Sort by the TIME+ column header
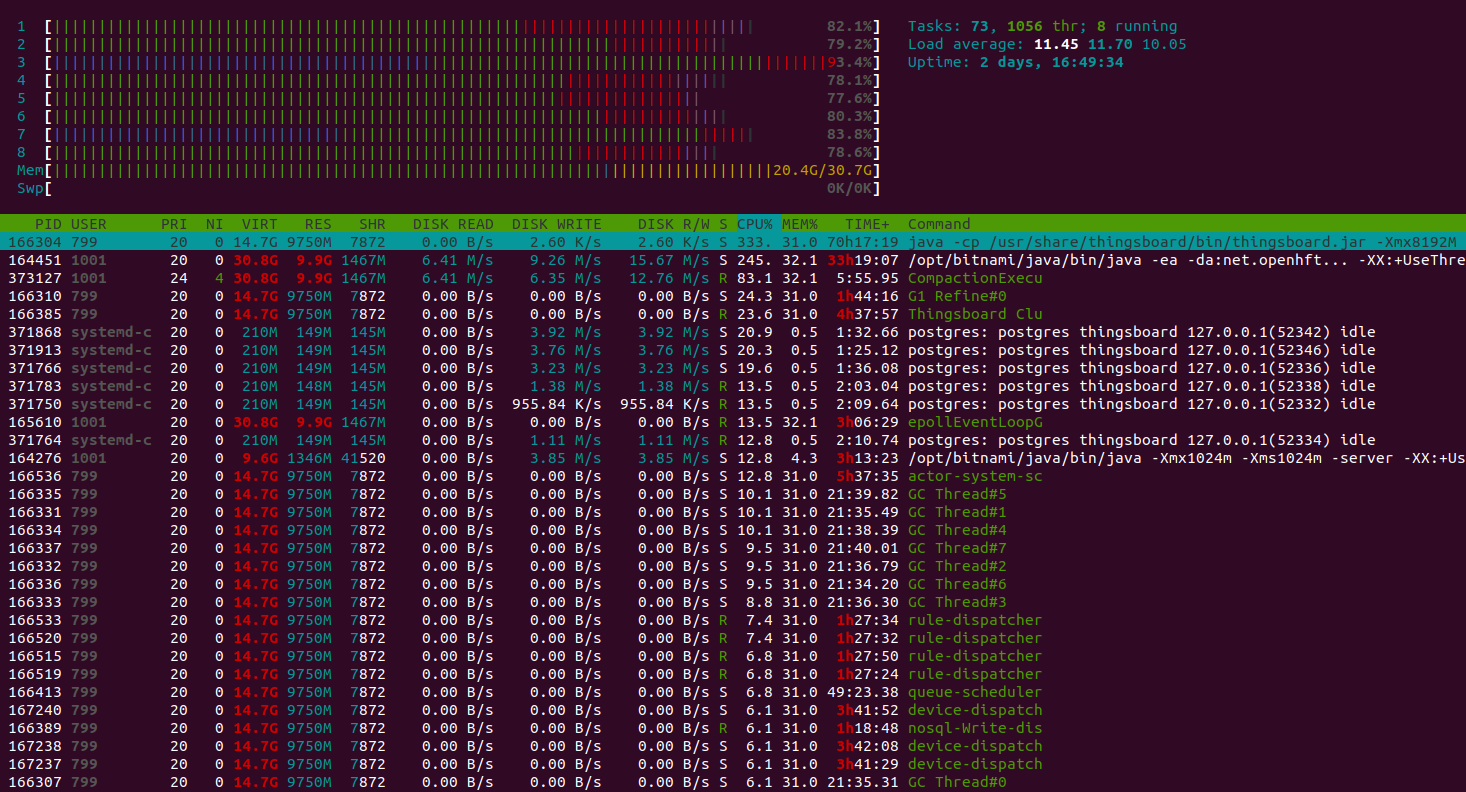1466x792 pixels. coord(864,224)
